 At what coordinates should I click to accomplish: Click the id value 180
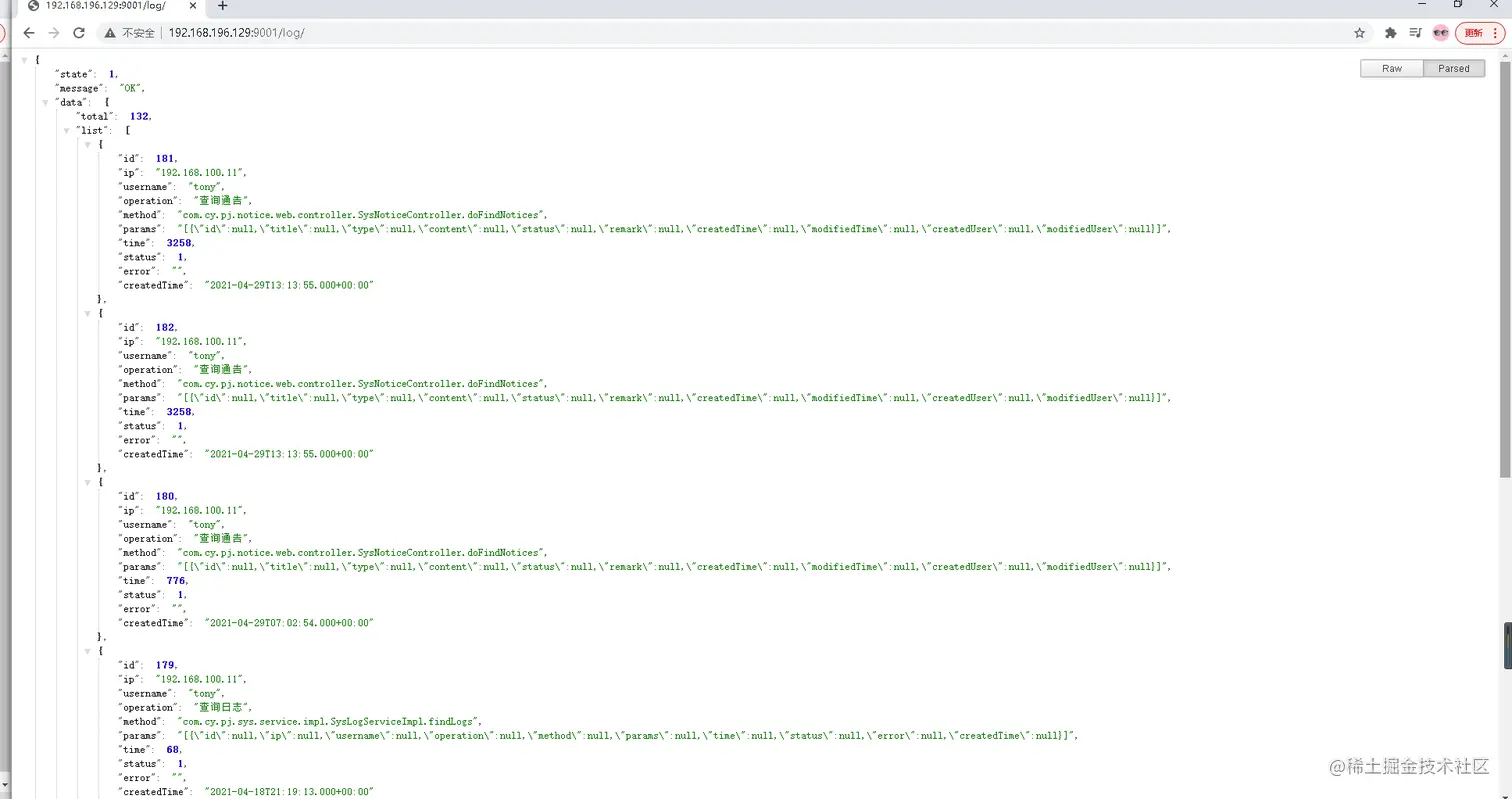point(166,496)
